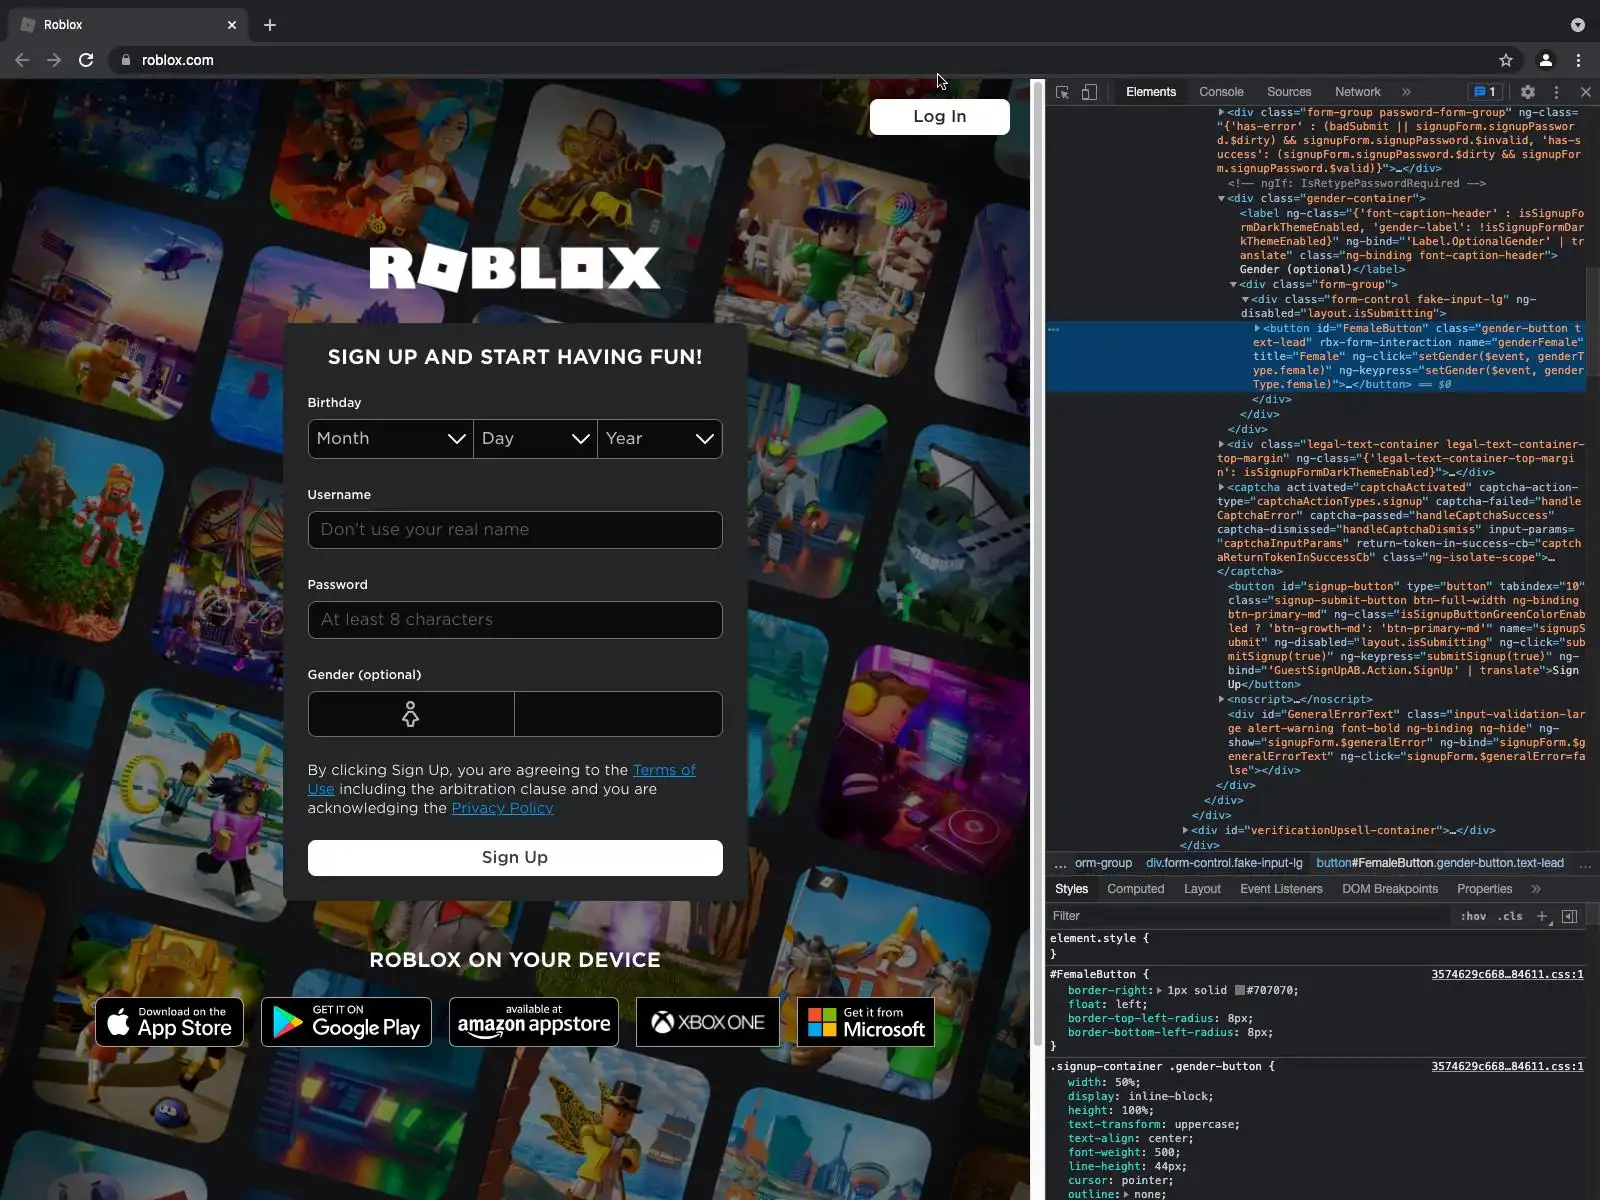Click the #707070 border color swatch
This screenshot has width=1600, height=1200.
click(x=1240, y=991)
